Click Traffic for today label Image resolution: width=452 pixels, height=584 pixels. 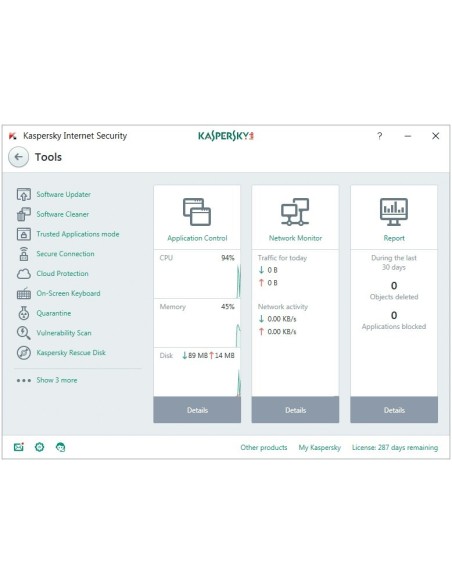pyautogui.click(x=282, y=258)
